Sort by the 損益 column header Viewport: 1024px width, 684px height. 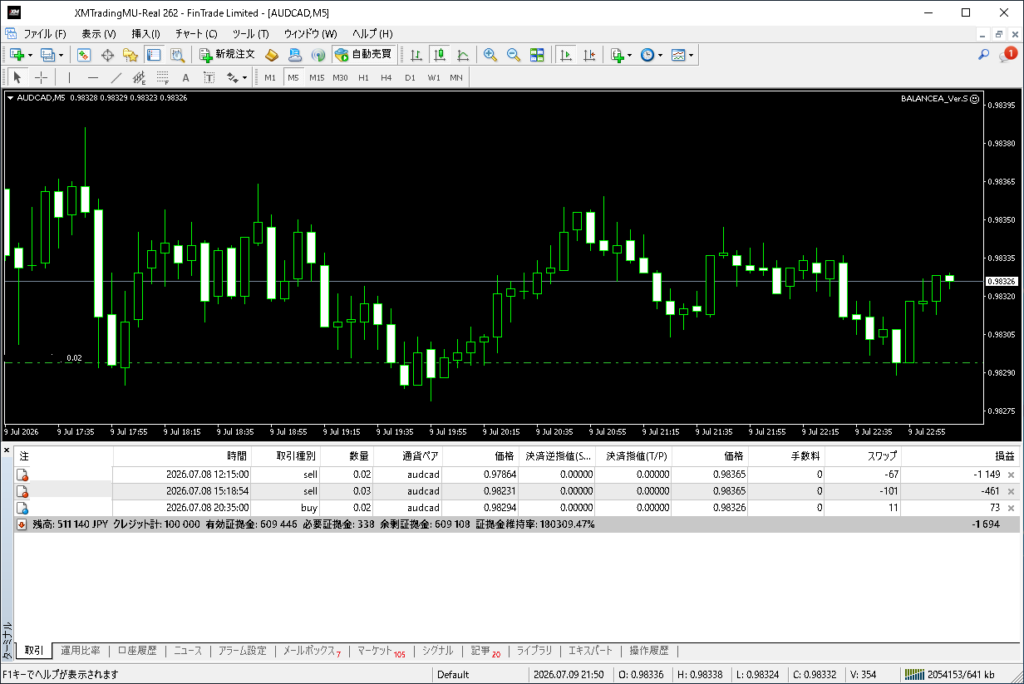tap(960, 456)
